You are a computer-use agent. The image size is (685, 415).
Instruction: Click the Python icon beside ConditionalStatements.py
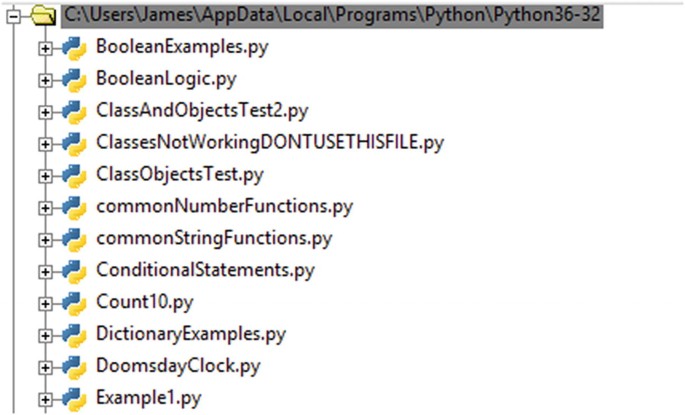pos(74,271)
